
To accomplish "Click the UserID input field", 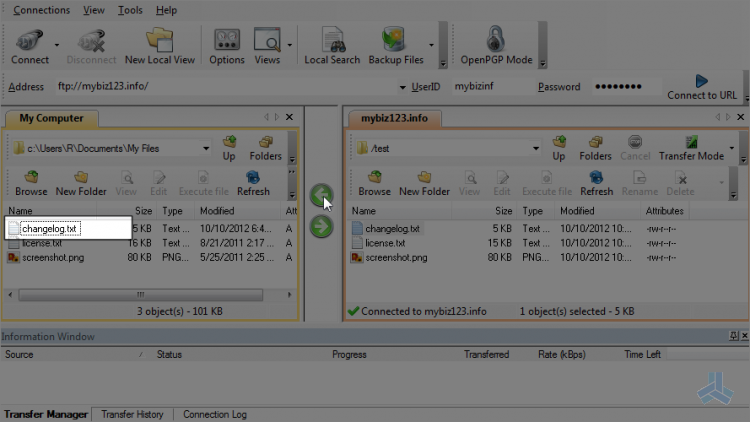I will click(x=491, y=87).
